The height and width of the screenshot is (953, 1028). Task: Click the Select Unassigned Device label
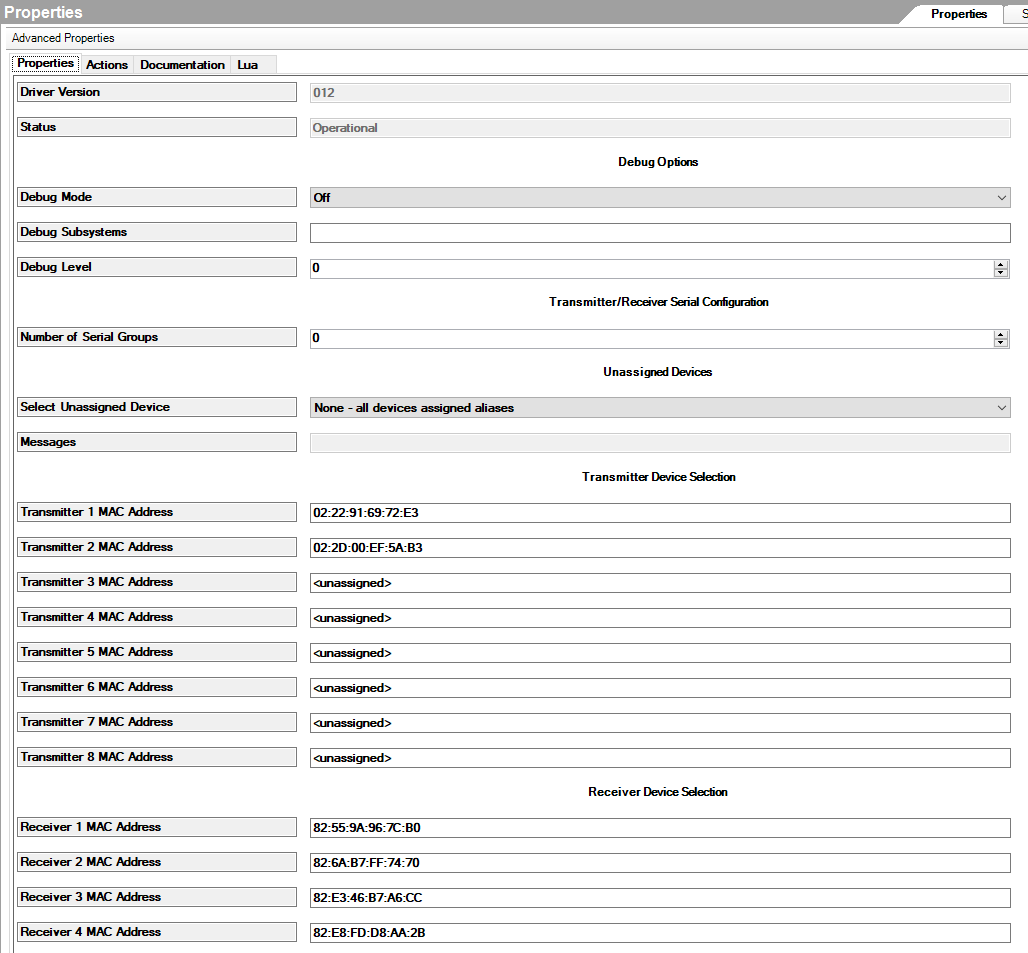point(157,407)
